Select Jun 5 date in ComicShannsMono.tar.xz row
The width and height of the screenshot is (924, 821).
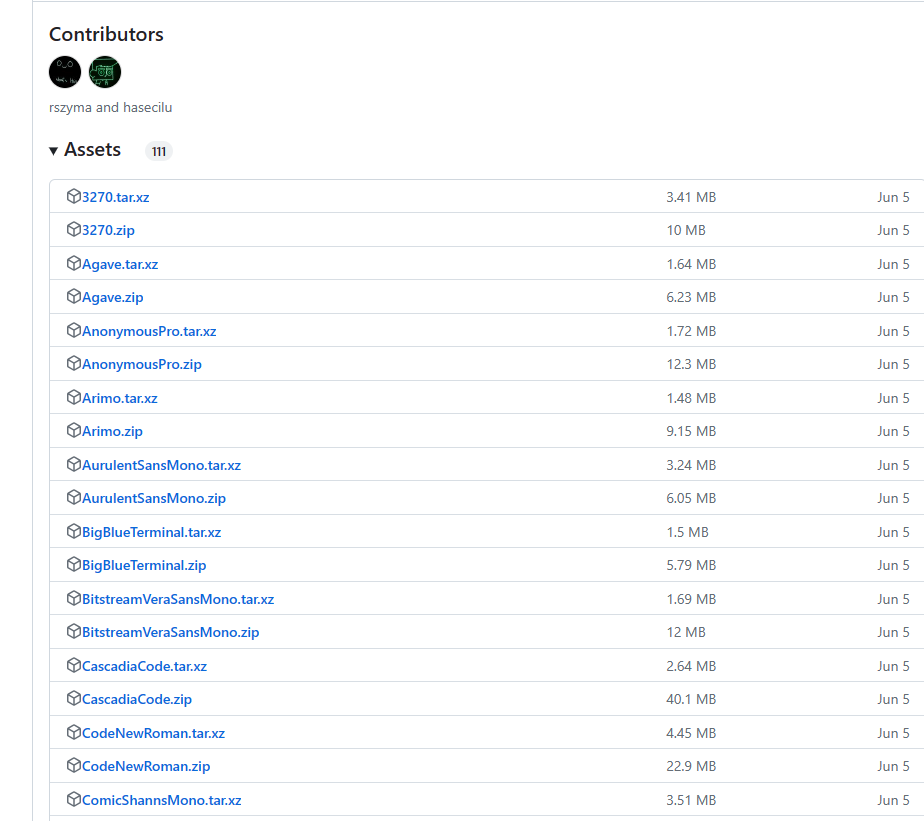coord(893,800)
